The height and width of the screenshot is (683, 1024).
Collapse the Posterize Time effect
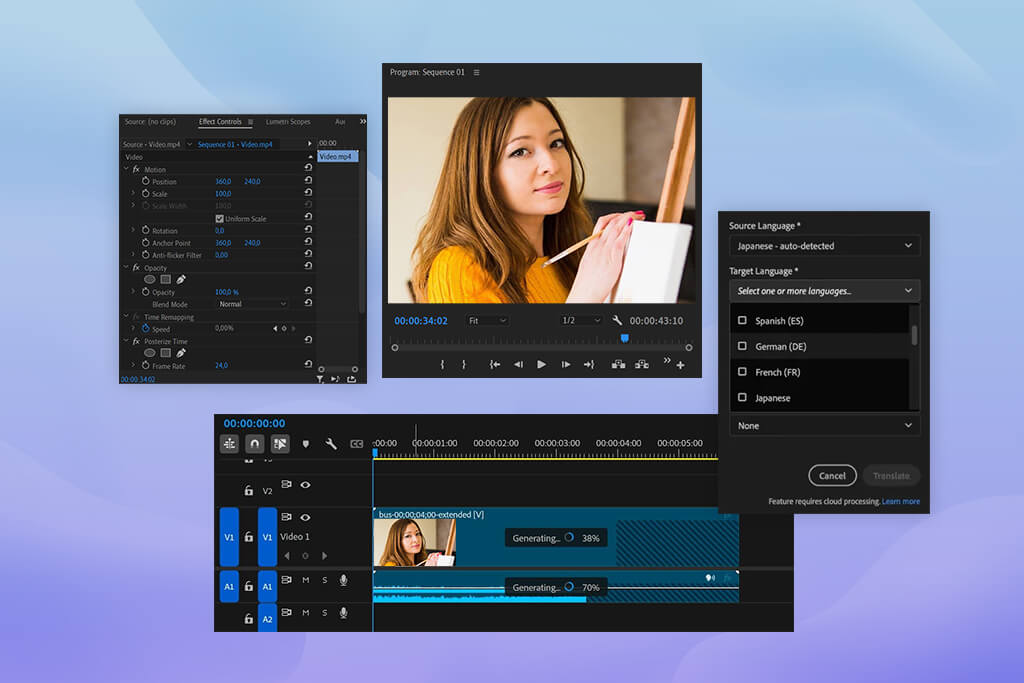126,341
